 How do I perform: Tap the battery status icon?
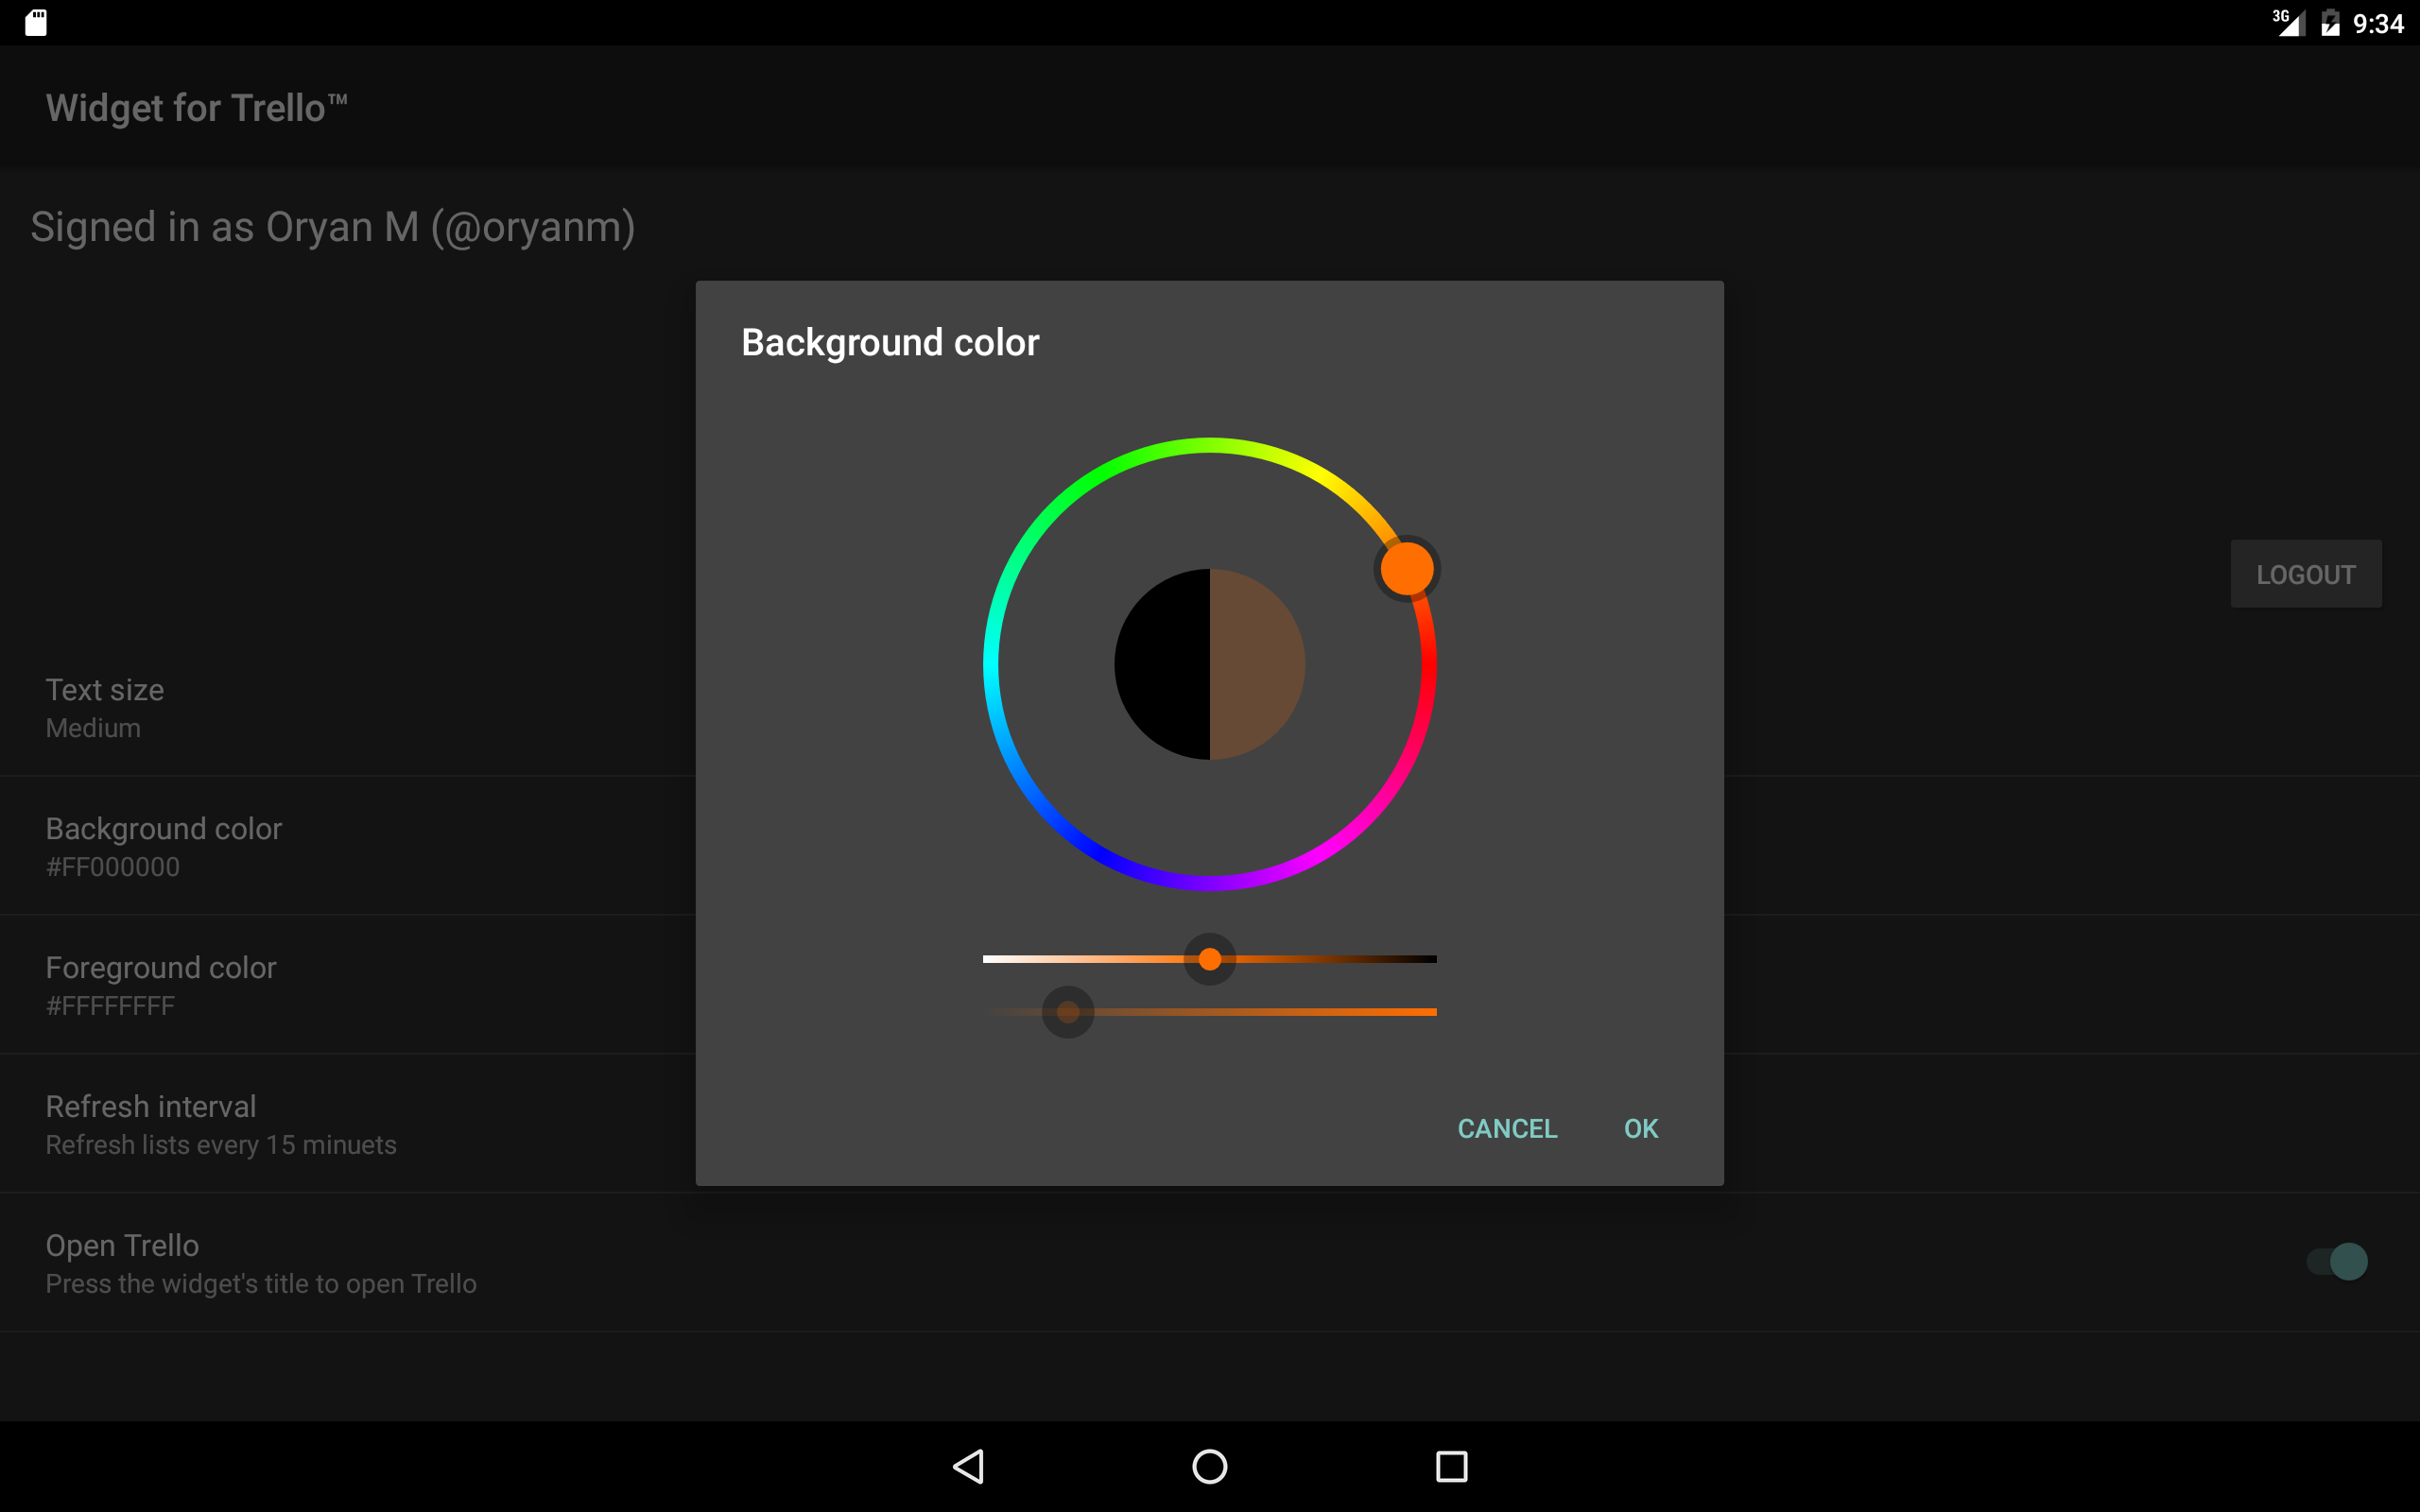(x=2330, y=22)
